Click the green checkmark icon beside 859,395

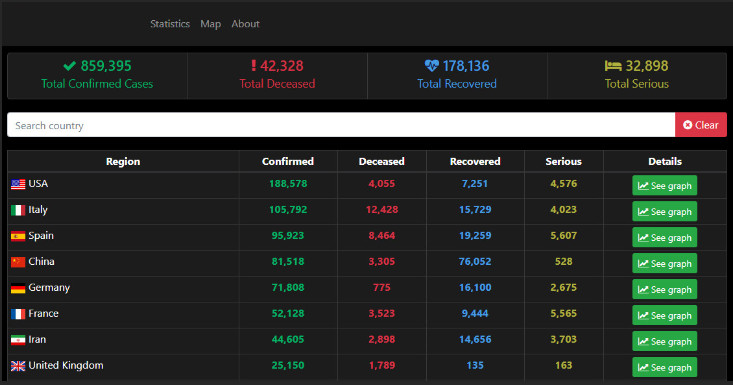pos(70,66)
